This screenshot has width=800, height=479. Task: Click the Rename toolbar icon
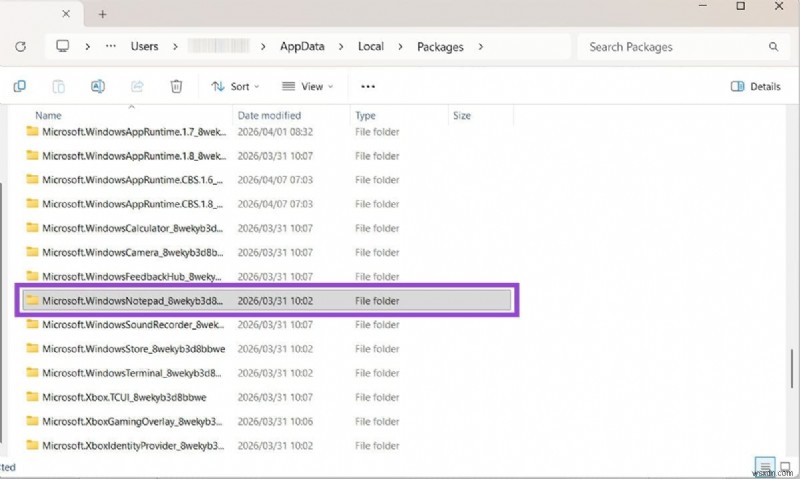[x=98, y=86]
